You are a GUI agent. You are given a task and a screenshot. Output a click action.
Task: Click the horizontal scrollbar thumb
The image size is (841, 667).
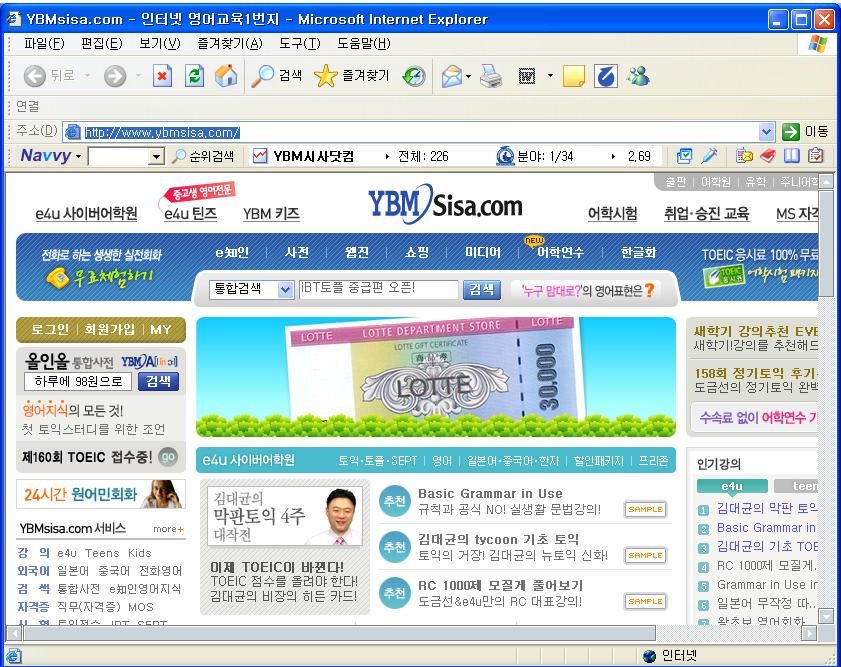tap(339, 633)
